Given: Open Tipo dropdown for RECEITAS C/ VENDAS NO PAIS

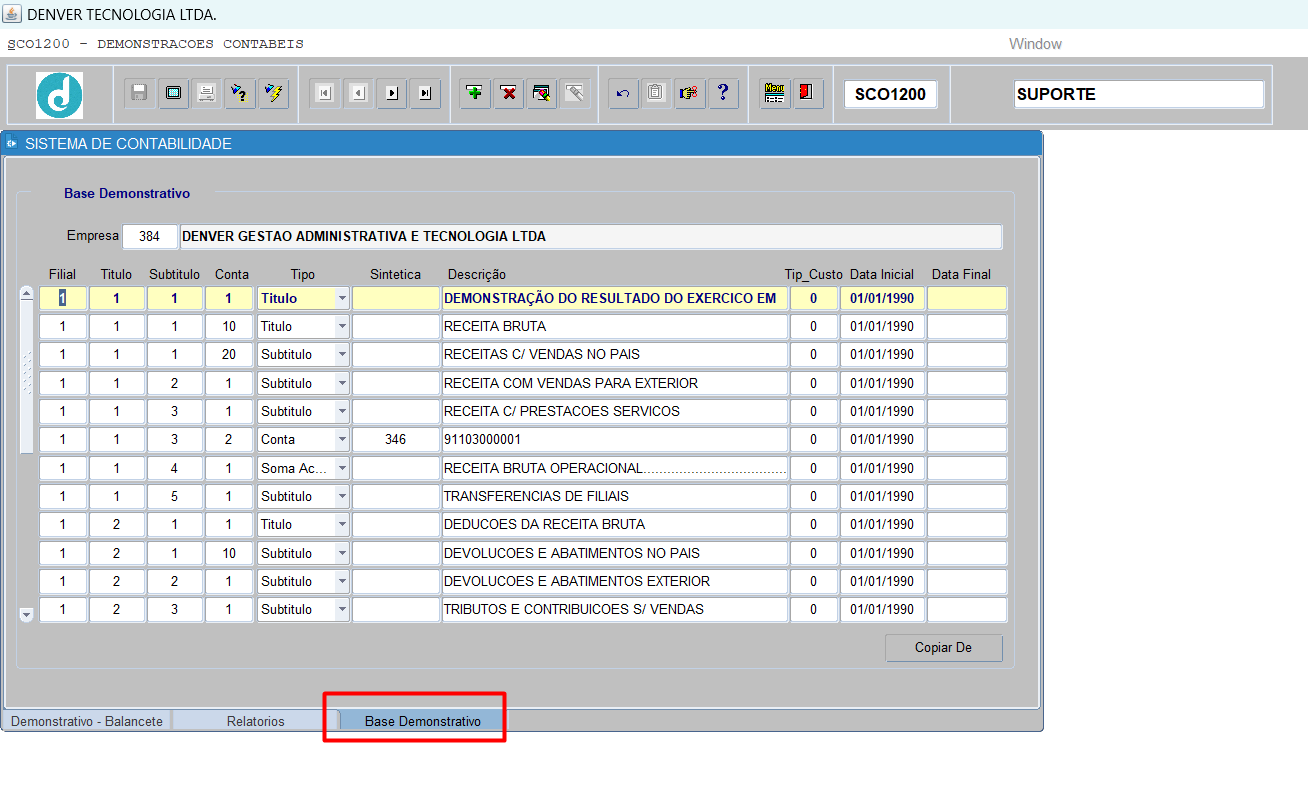Looking at the screenshot, I should (x=342, y=354).
